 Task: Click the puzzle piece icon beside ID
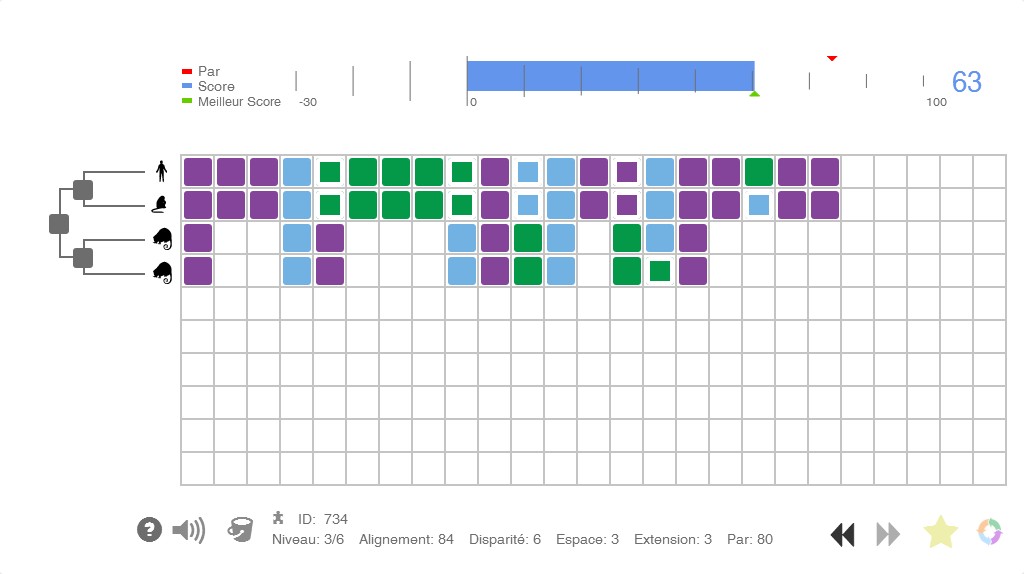pos(279,517)
